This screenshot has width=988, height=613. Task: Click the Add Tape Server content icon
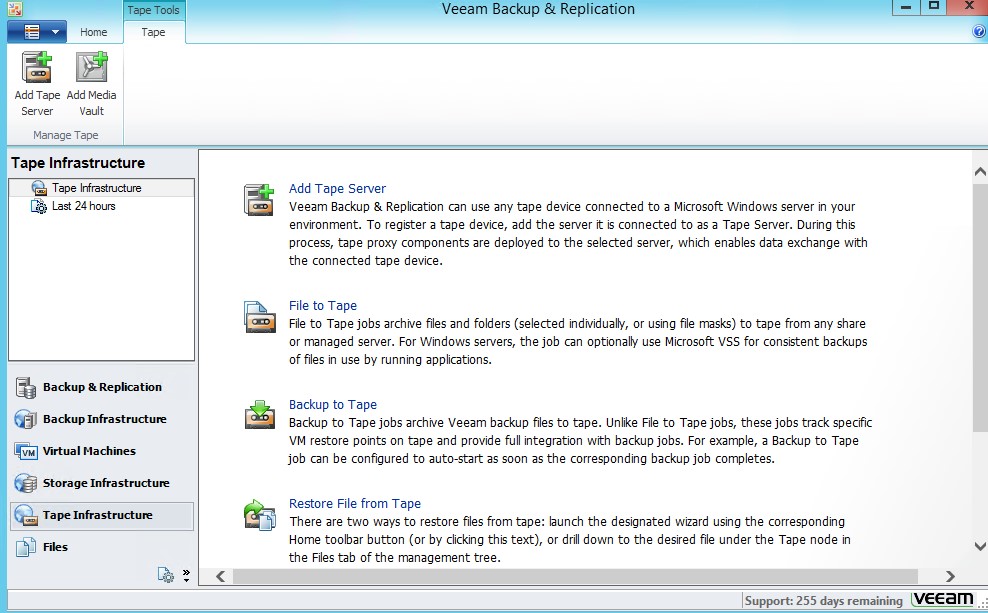click(x=259, y=200)
